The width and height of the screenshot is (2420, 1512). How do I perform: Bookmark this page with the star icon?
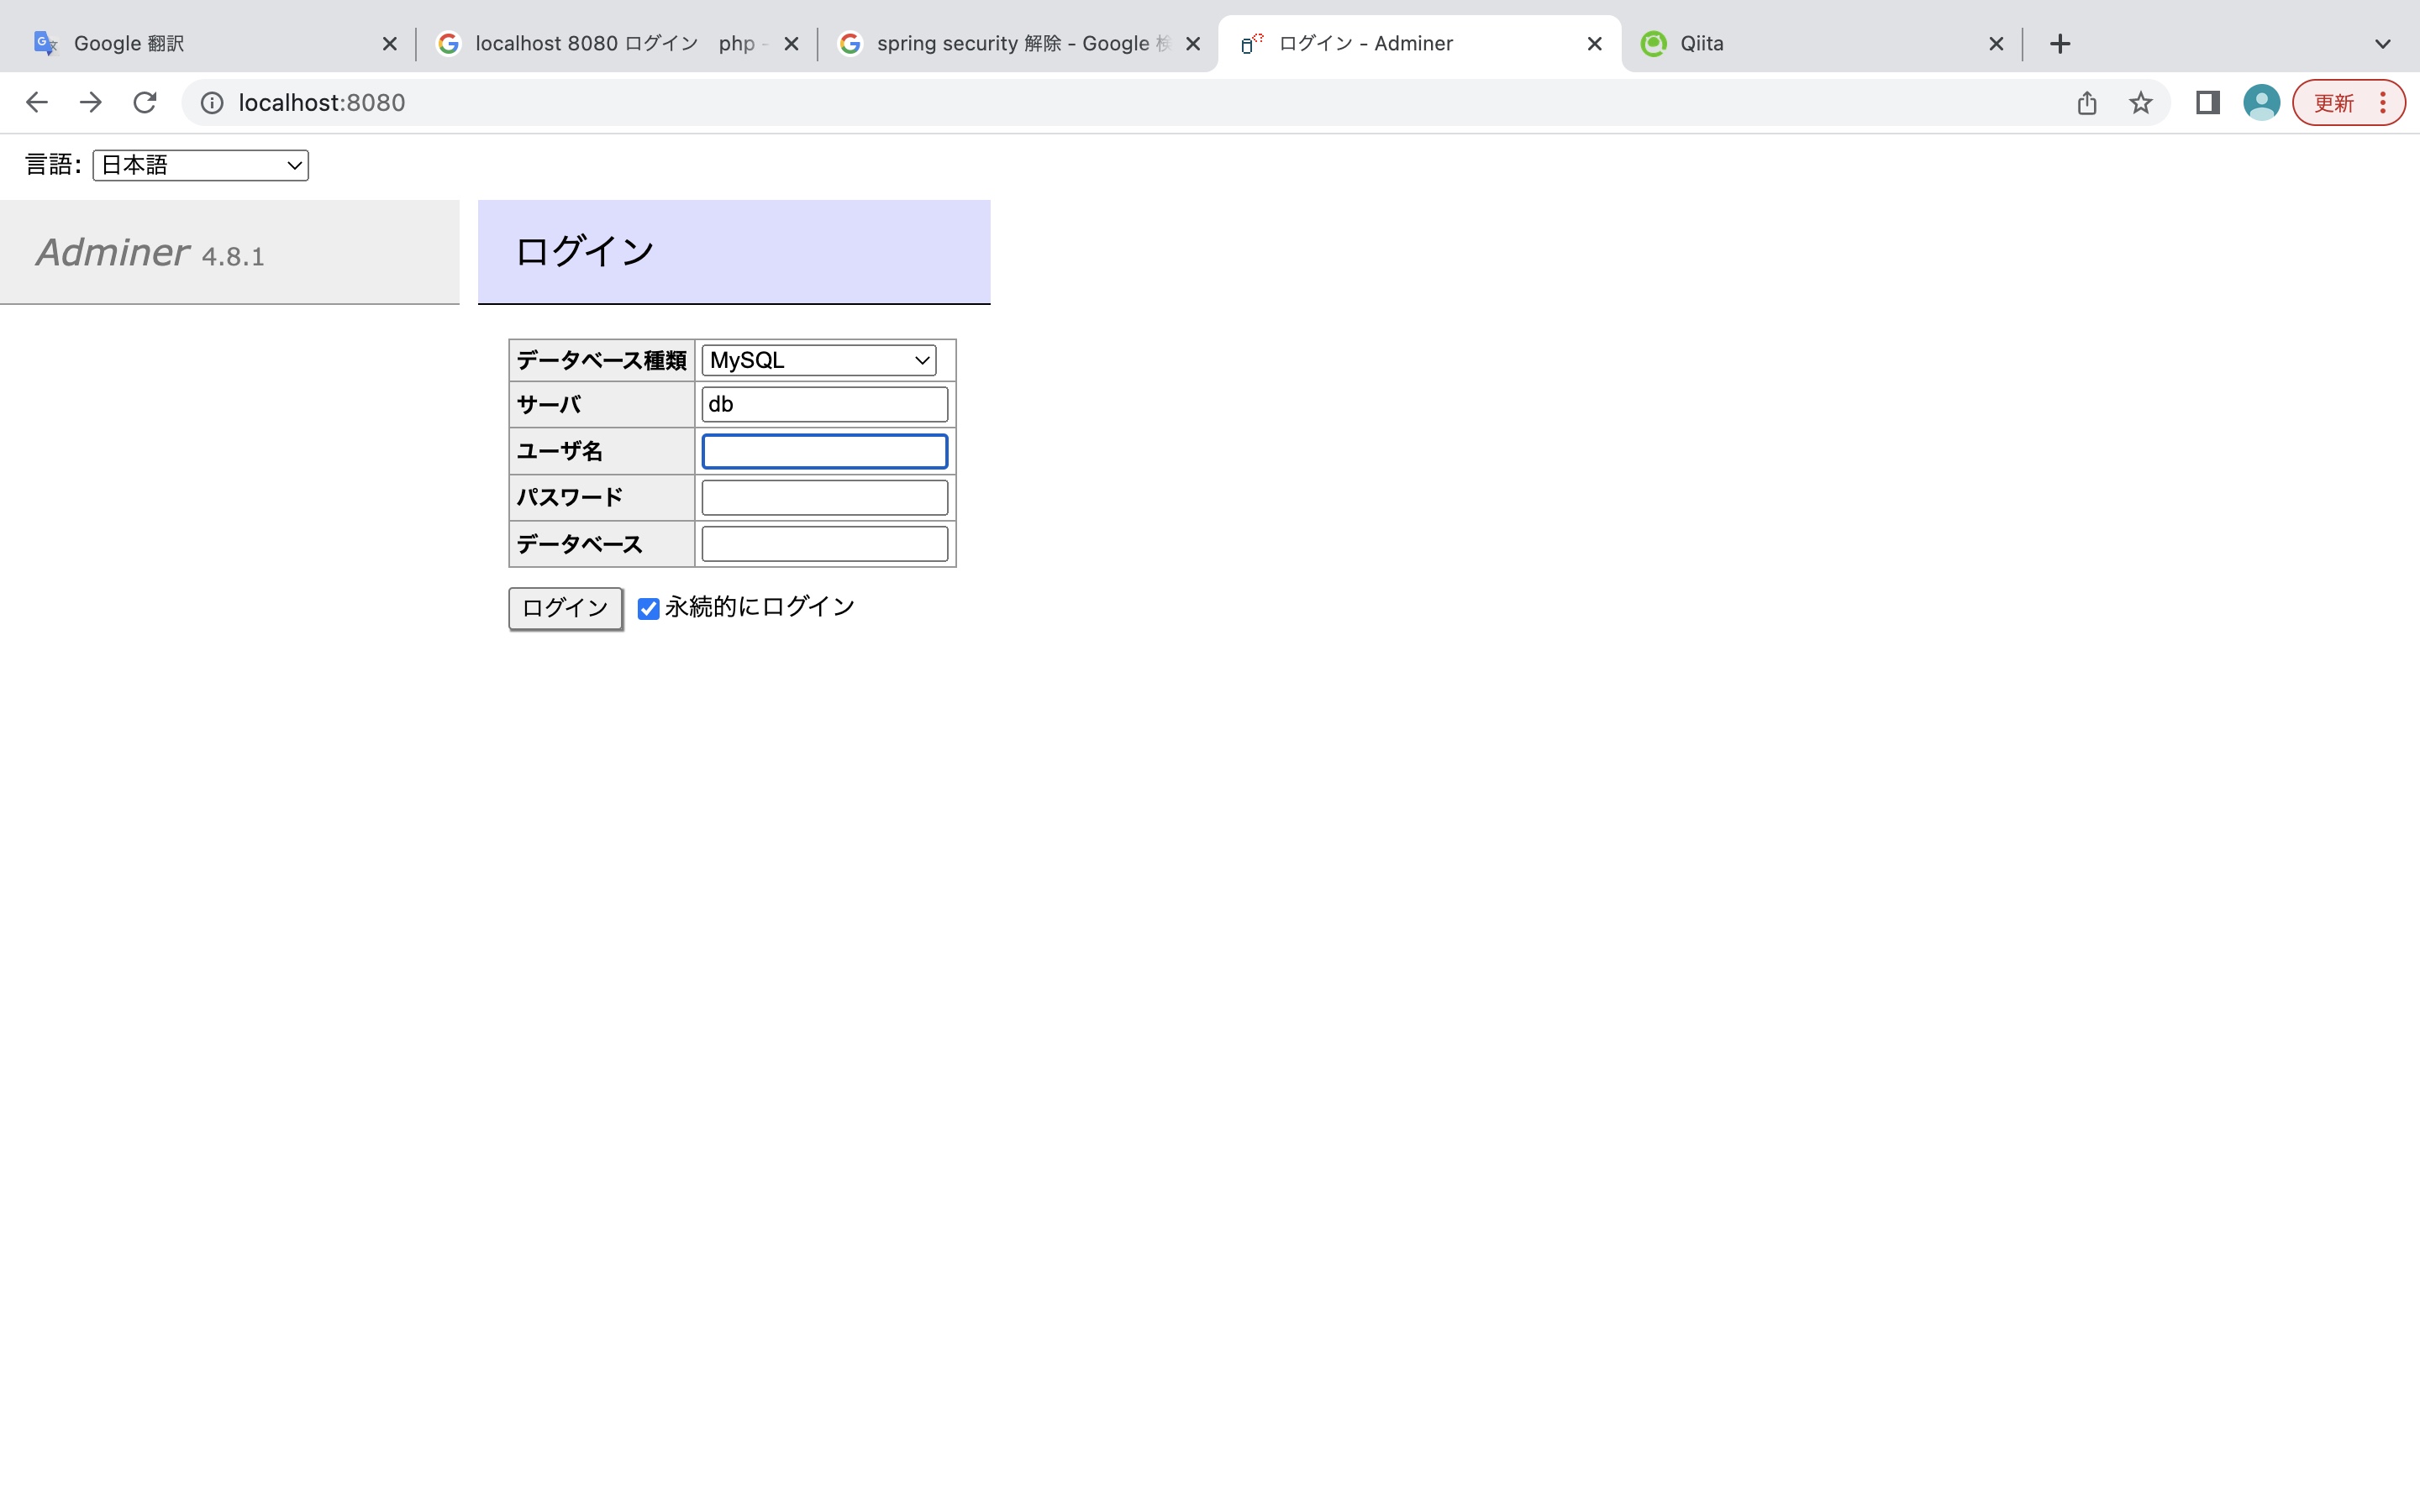pos(2140,103)
